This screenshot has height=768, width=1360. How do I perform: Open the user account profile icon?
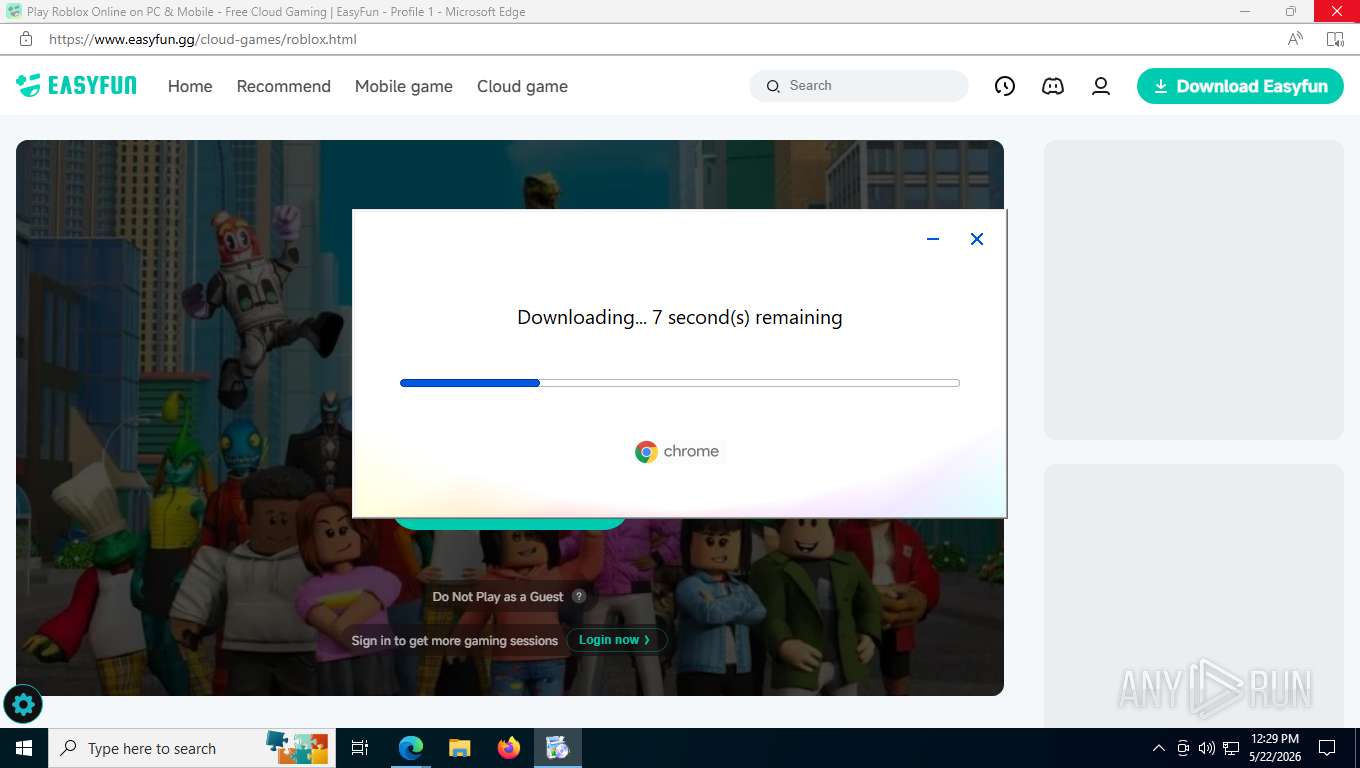tap(1101, 86)
